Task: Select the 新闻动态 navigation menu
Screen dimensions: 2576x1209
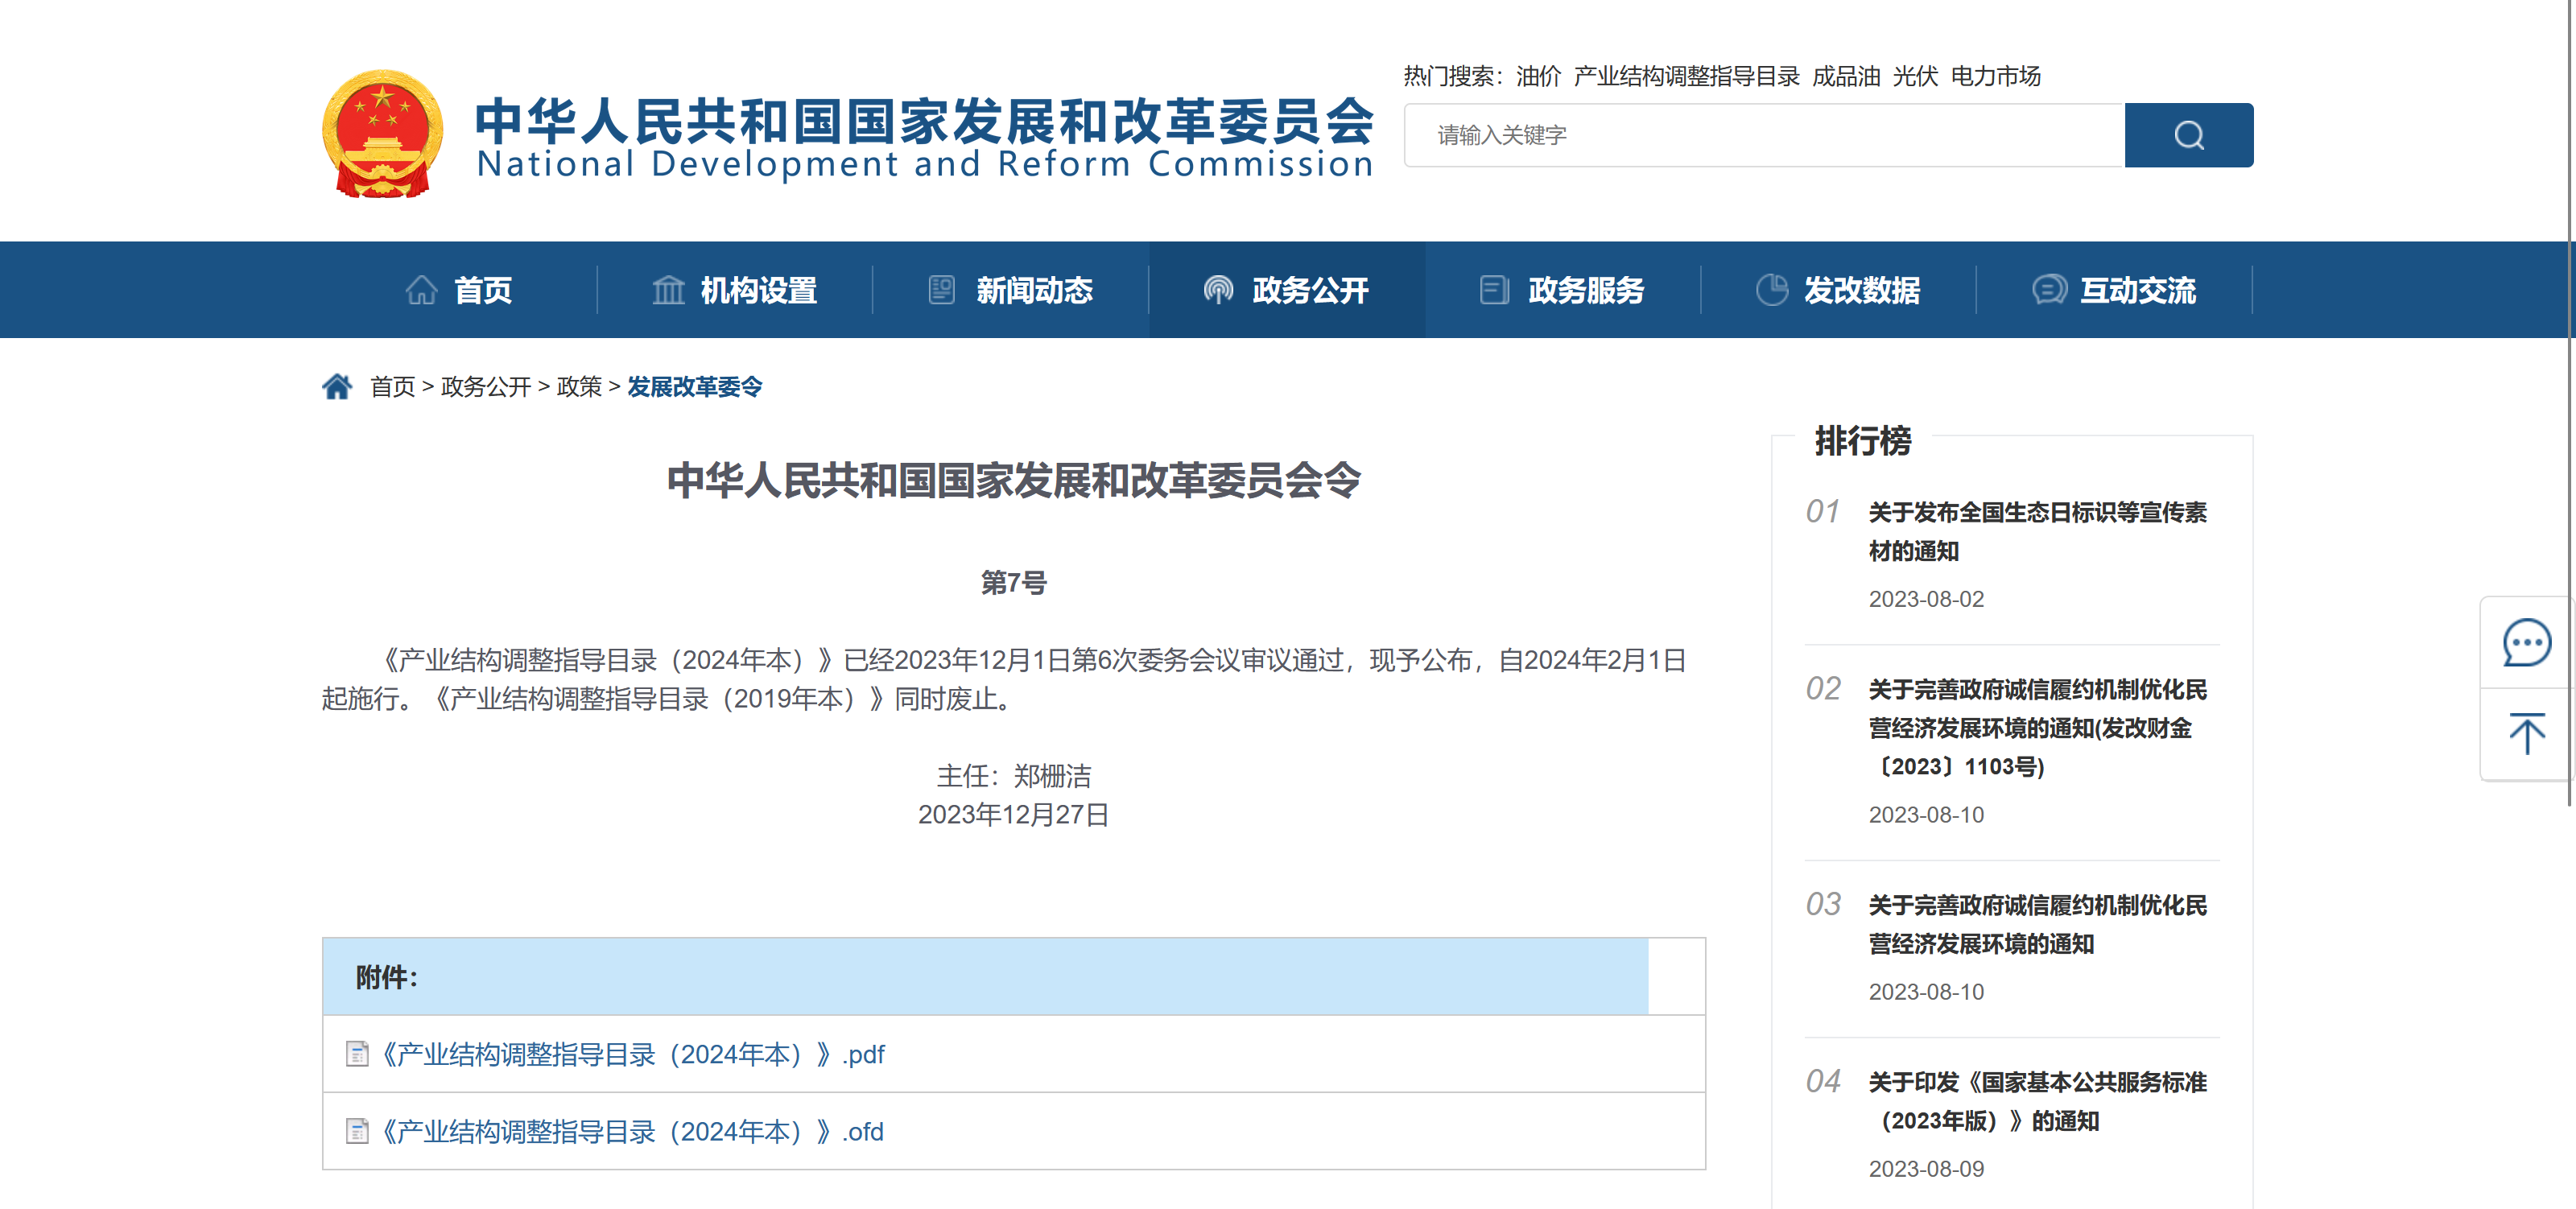Action: click(1033, 290)
